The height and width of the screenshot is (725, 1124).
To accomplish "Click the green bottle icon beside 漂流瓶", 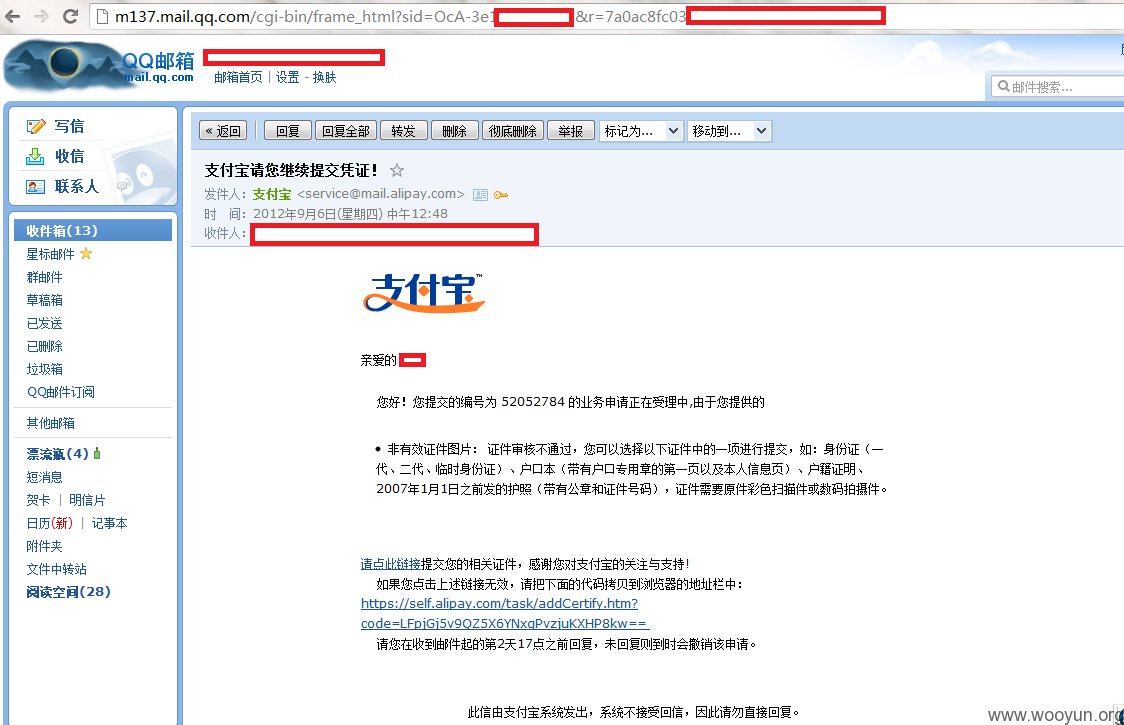I will coord(97,453).
